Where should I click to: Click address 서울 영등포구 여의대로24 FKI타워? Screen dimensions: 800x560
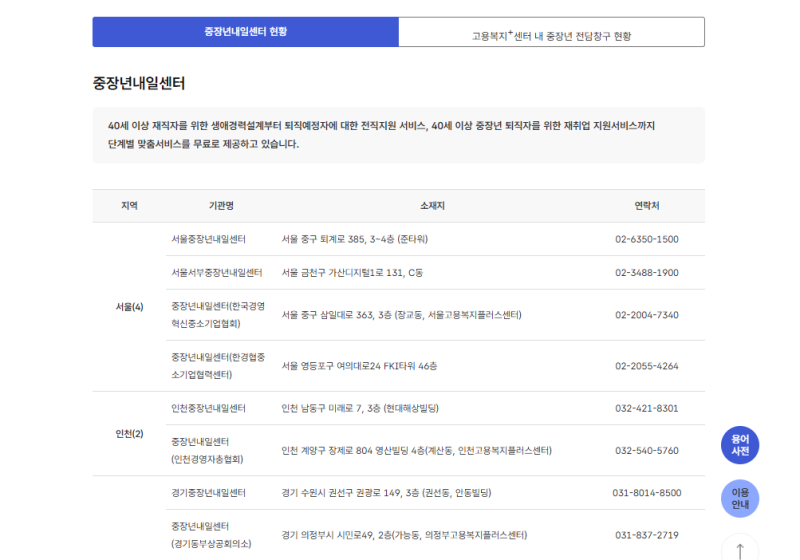(x=359, y=366)
